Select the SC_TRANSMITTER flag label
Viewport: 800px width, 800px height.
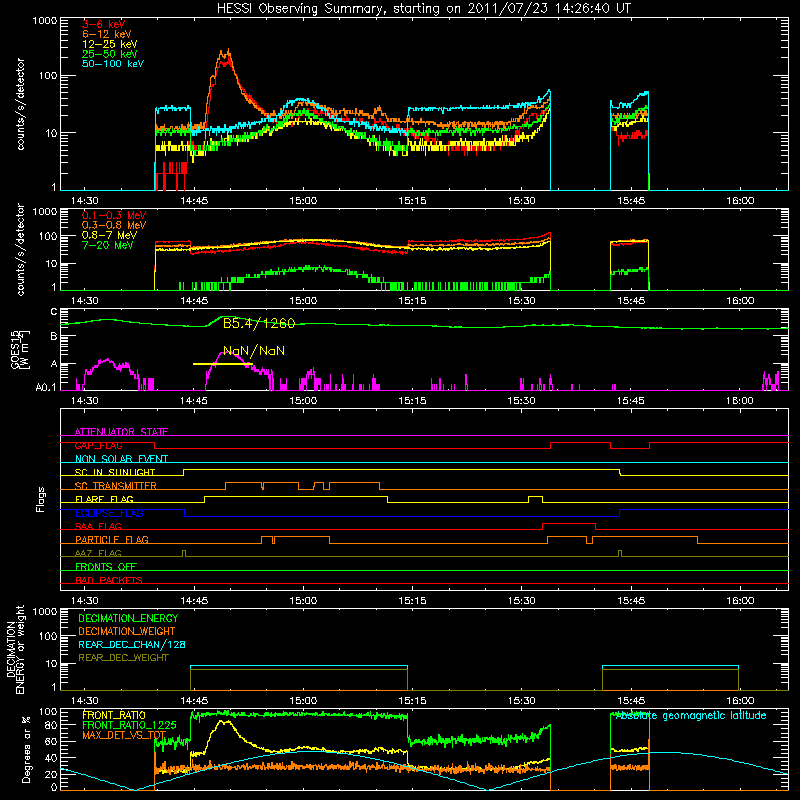(116, 486)
